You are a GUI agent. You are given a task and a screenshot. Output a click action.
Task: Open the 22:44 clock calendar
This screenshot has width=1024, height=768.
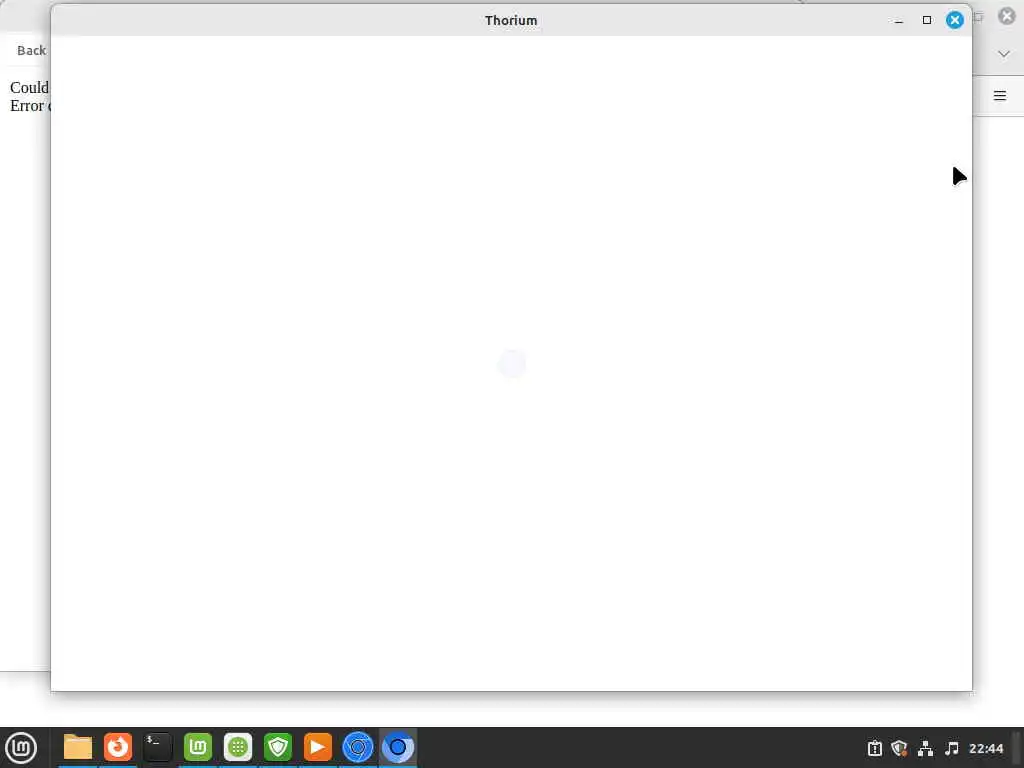coord(985,748)
